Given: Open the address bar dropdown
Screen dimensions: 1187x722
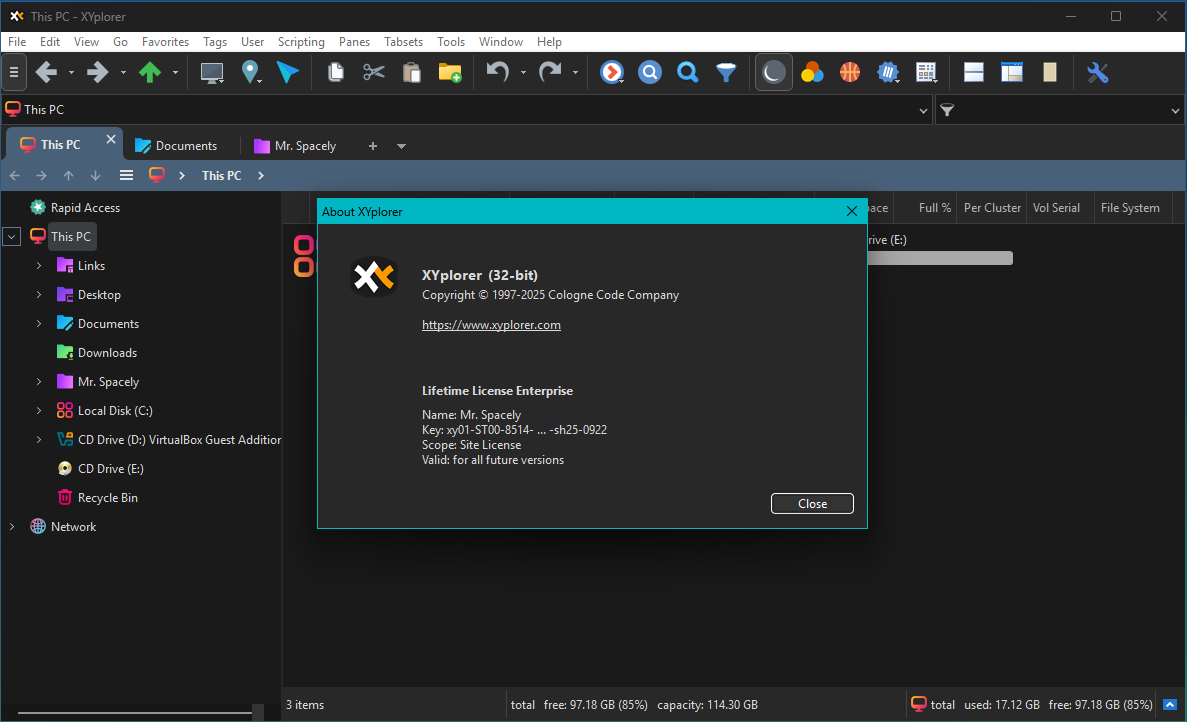Looking at the screenshot, I should coord(923,110).
